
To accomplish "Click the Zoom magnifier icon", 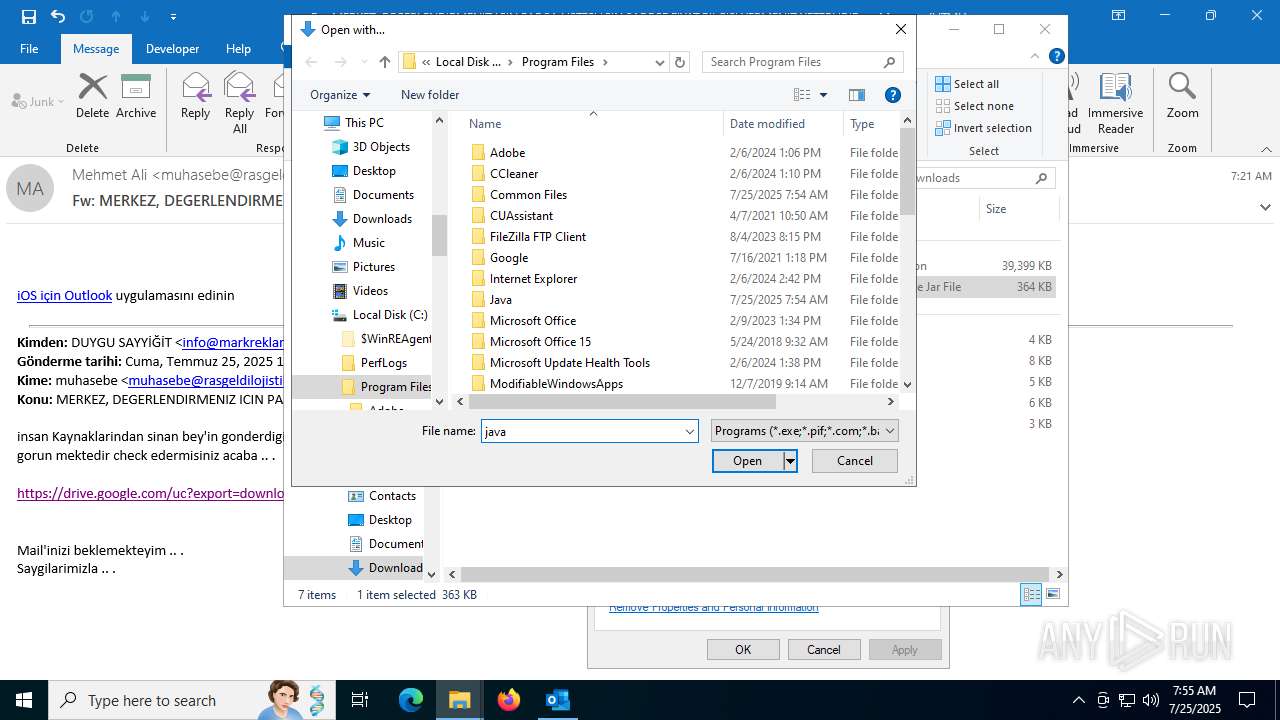I will (1182, 96).
